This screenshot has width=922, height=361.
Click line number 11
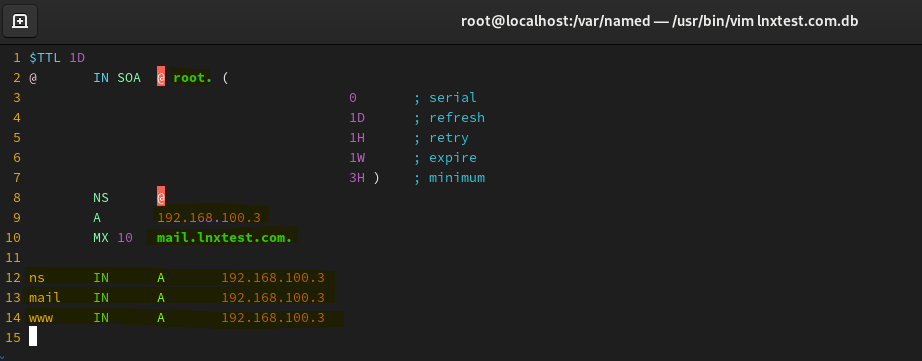pos(13,258)
